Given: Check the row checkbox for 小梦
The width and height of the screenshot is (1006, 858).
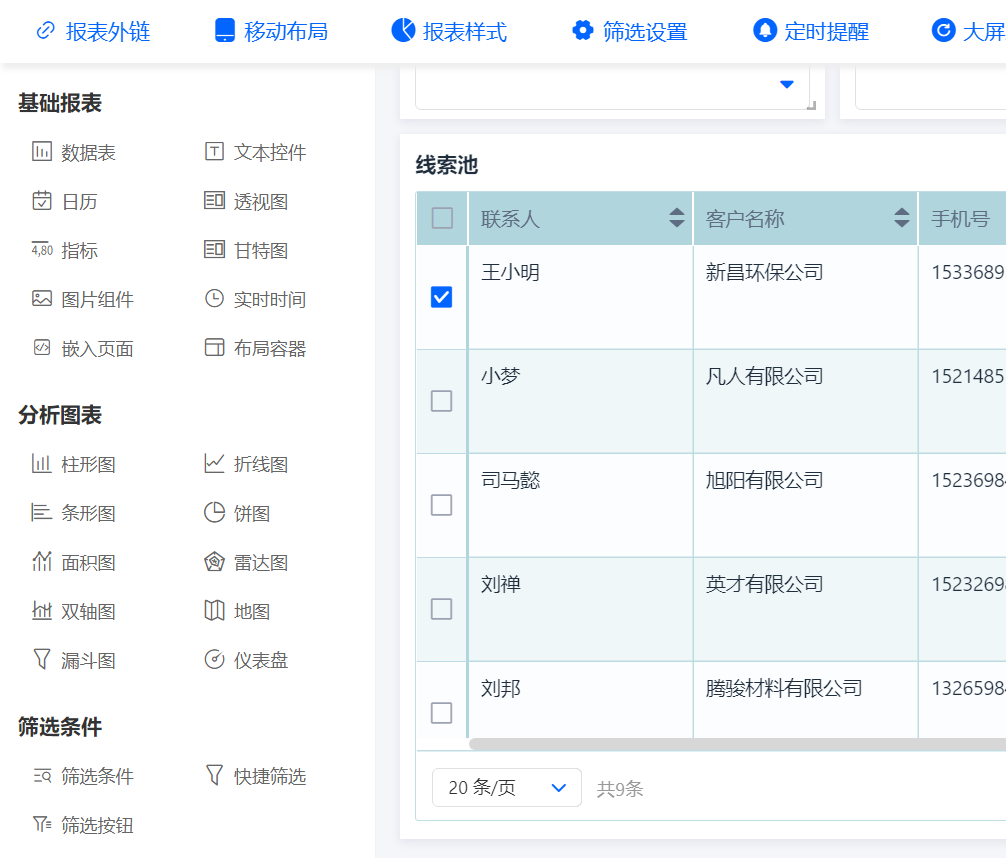Looking at the screenshot, I should 441,401.
